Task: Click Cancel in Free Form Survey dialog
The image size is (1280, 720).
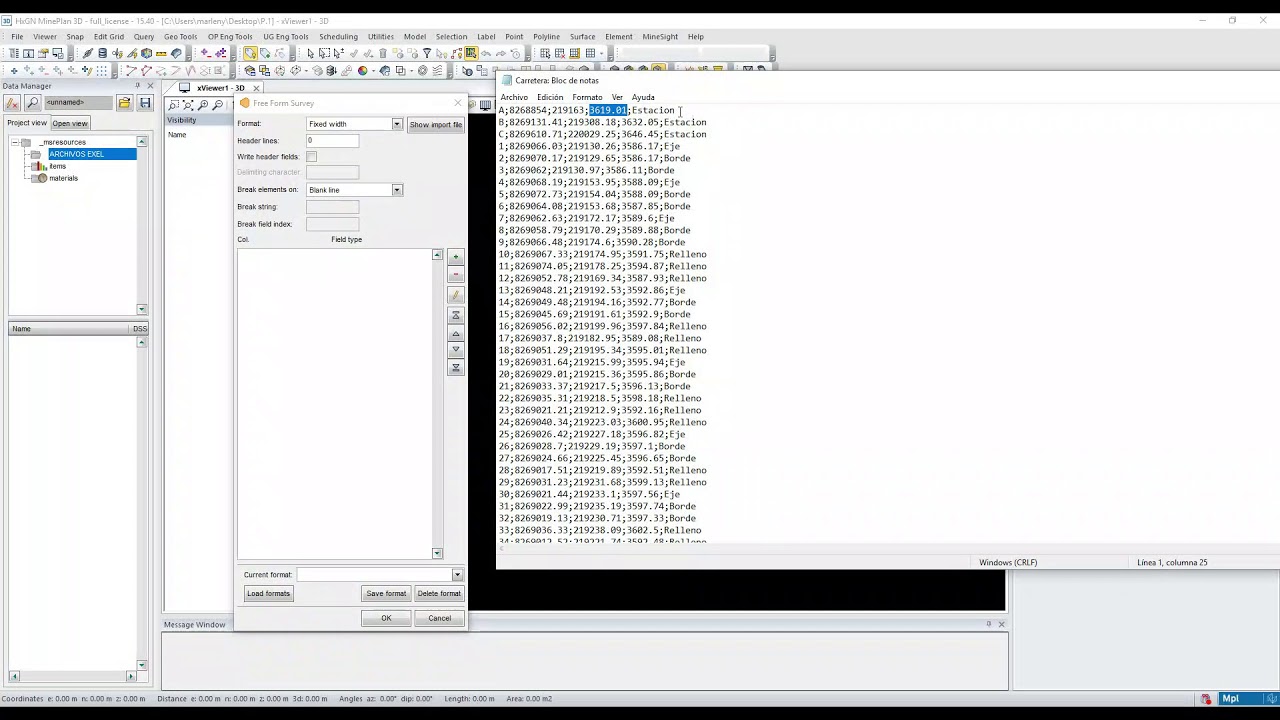Action: tap(439, 618)
